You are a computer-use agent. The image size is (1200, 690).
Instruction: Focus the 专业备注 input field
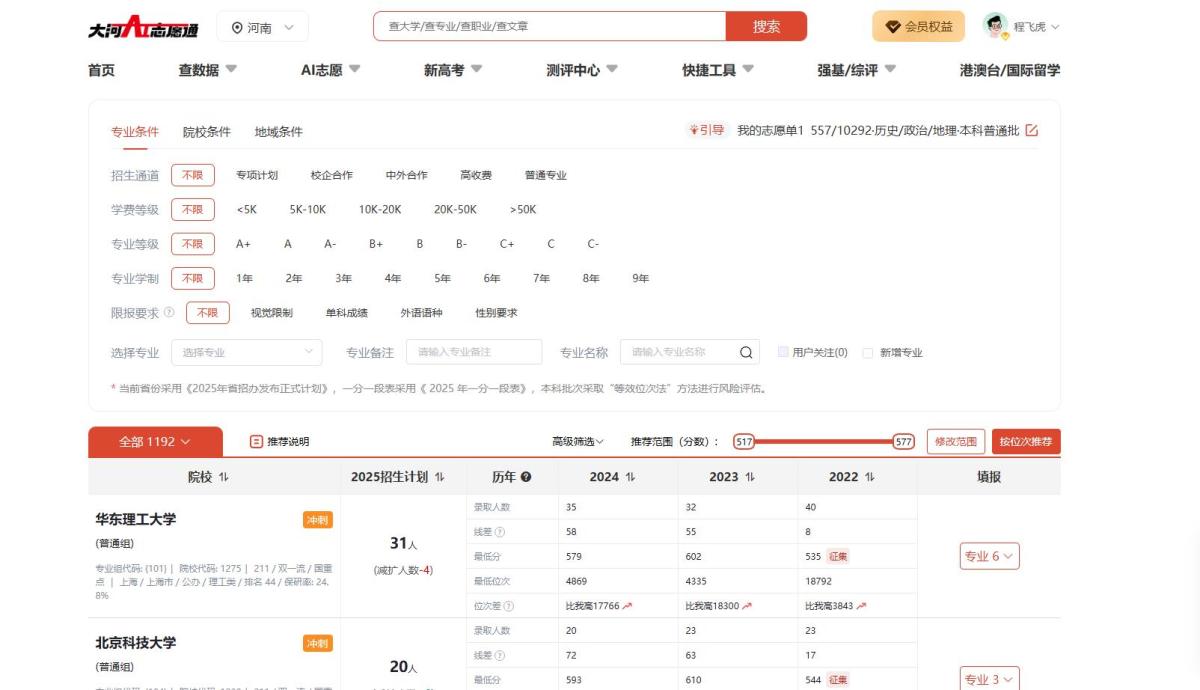(x=474, y=352)
